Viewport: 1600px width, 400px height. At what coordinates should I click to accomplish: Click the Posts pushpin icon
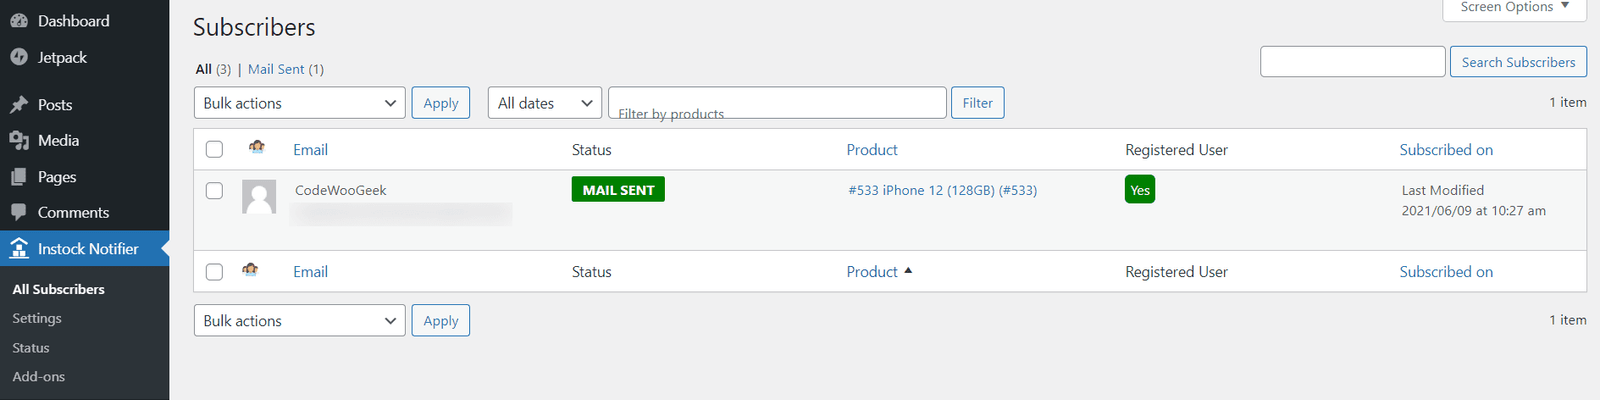click(19, 104)
